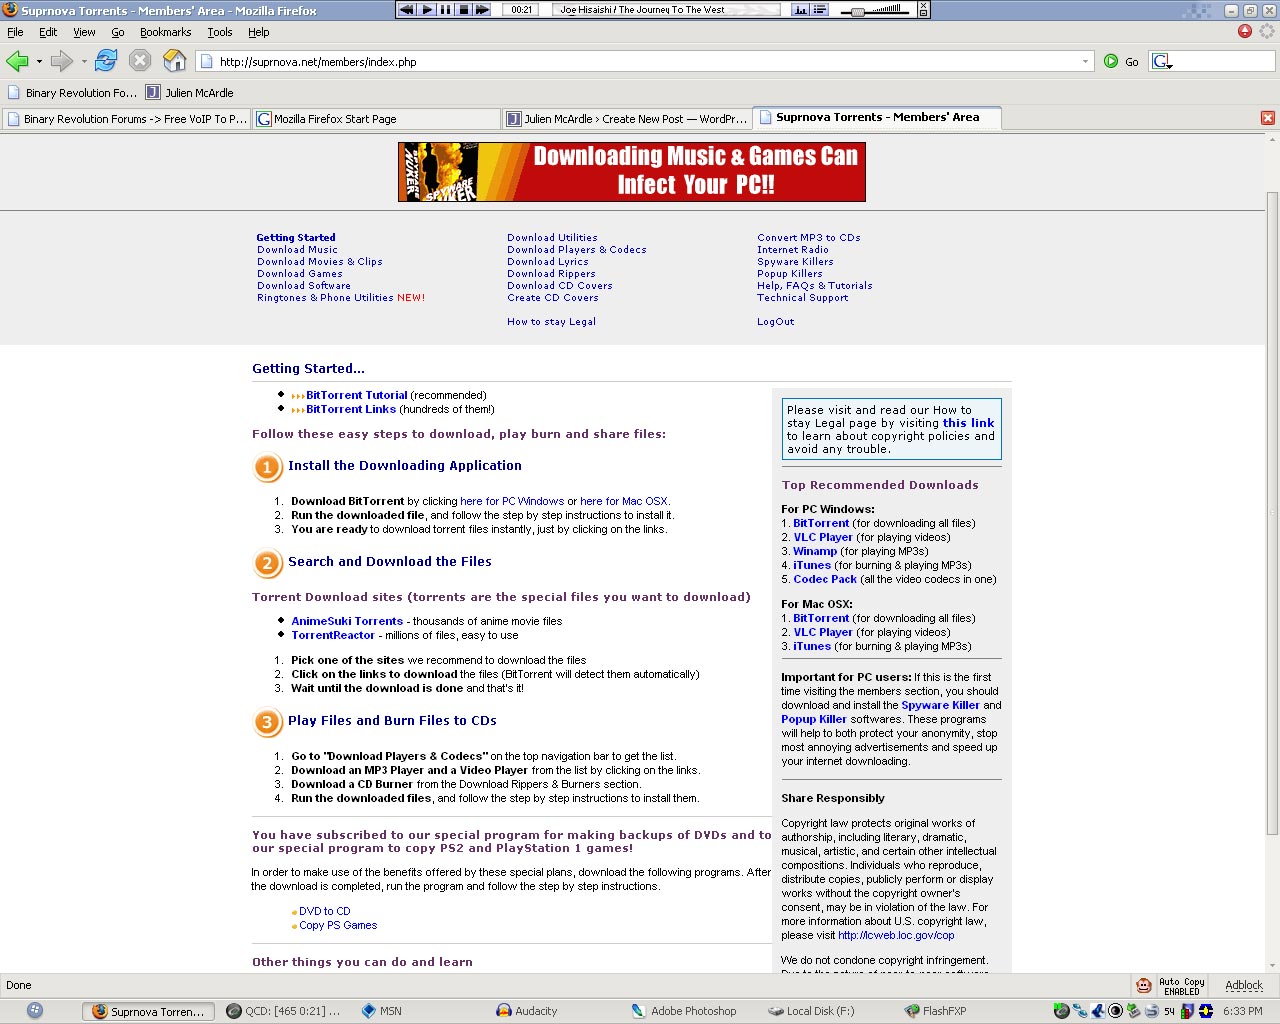The height and width of the screenshot is (1024, 1280).
Task: Click the play button in media bar
Action: (x=427, y=9)
